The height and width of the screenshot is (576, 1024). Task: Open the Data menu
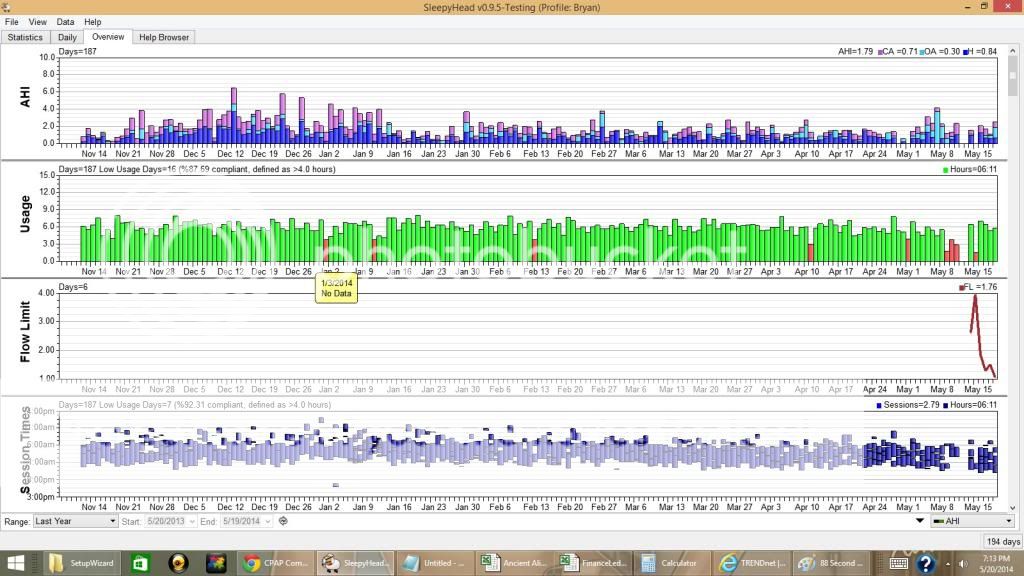tap(65, 22)
